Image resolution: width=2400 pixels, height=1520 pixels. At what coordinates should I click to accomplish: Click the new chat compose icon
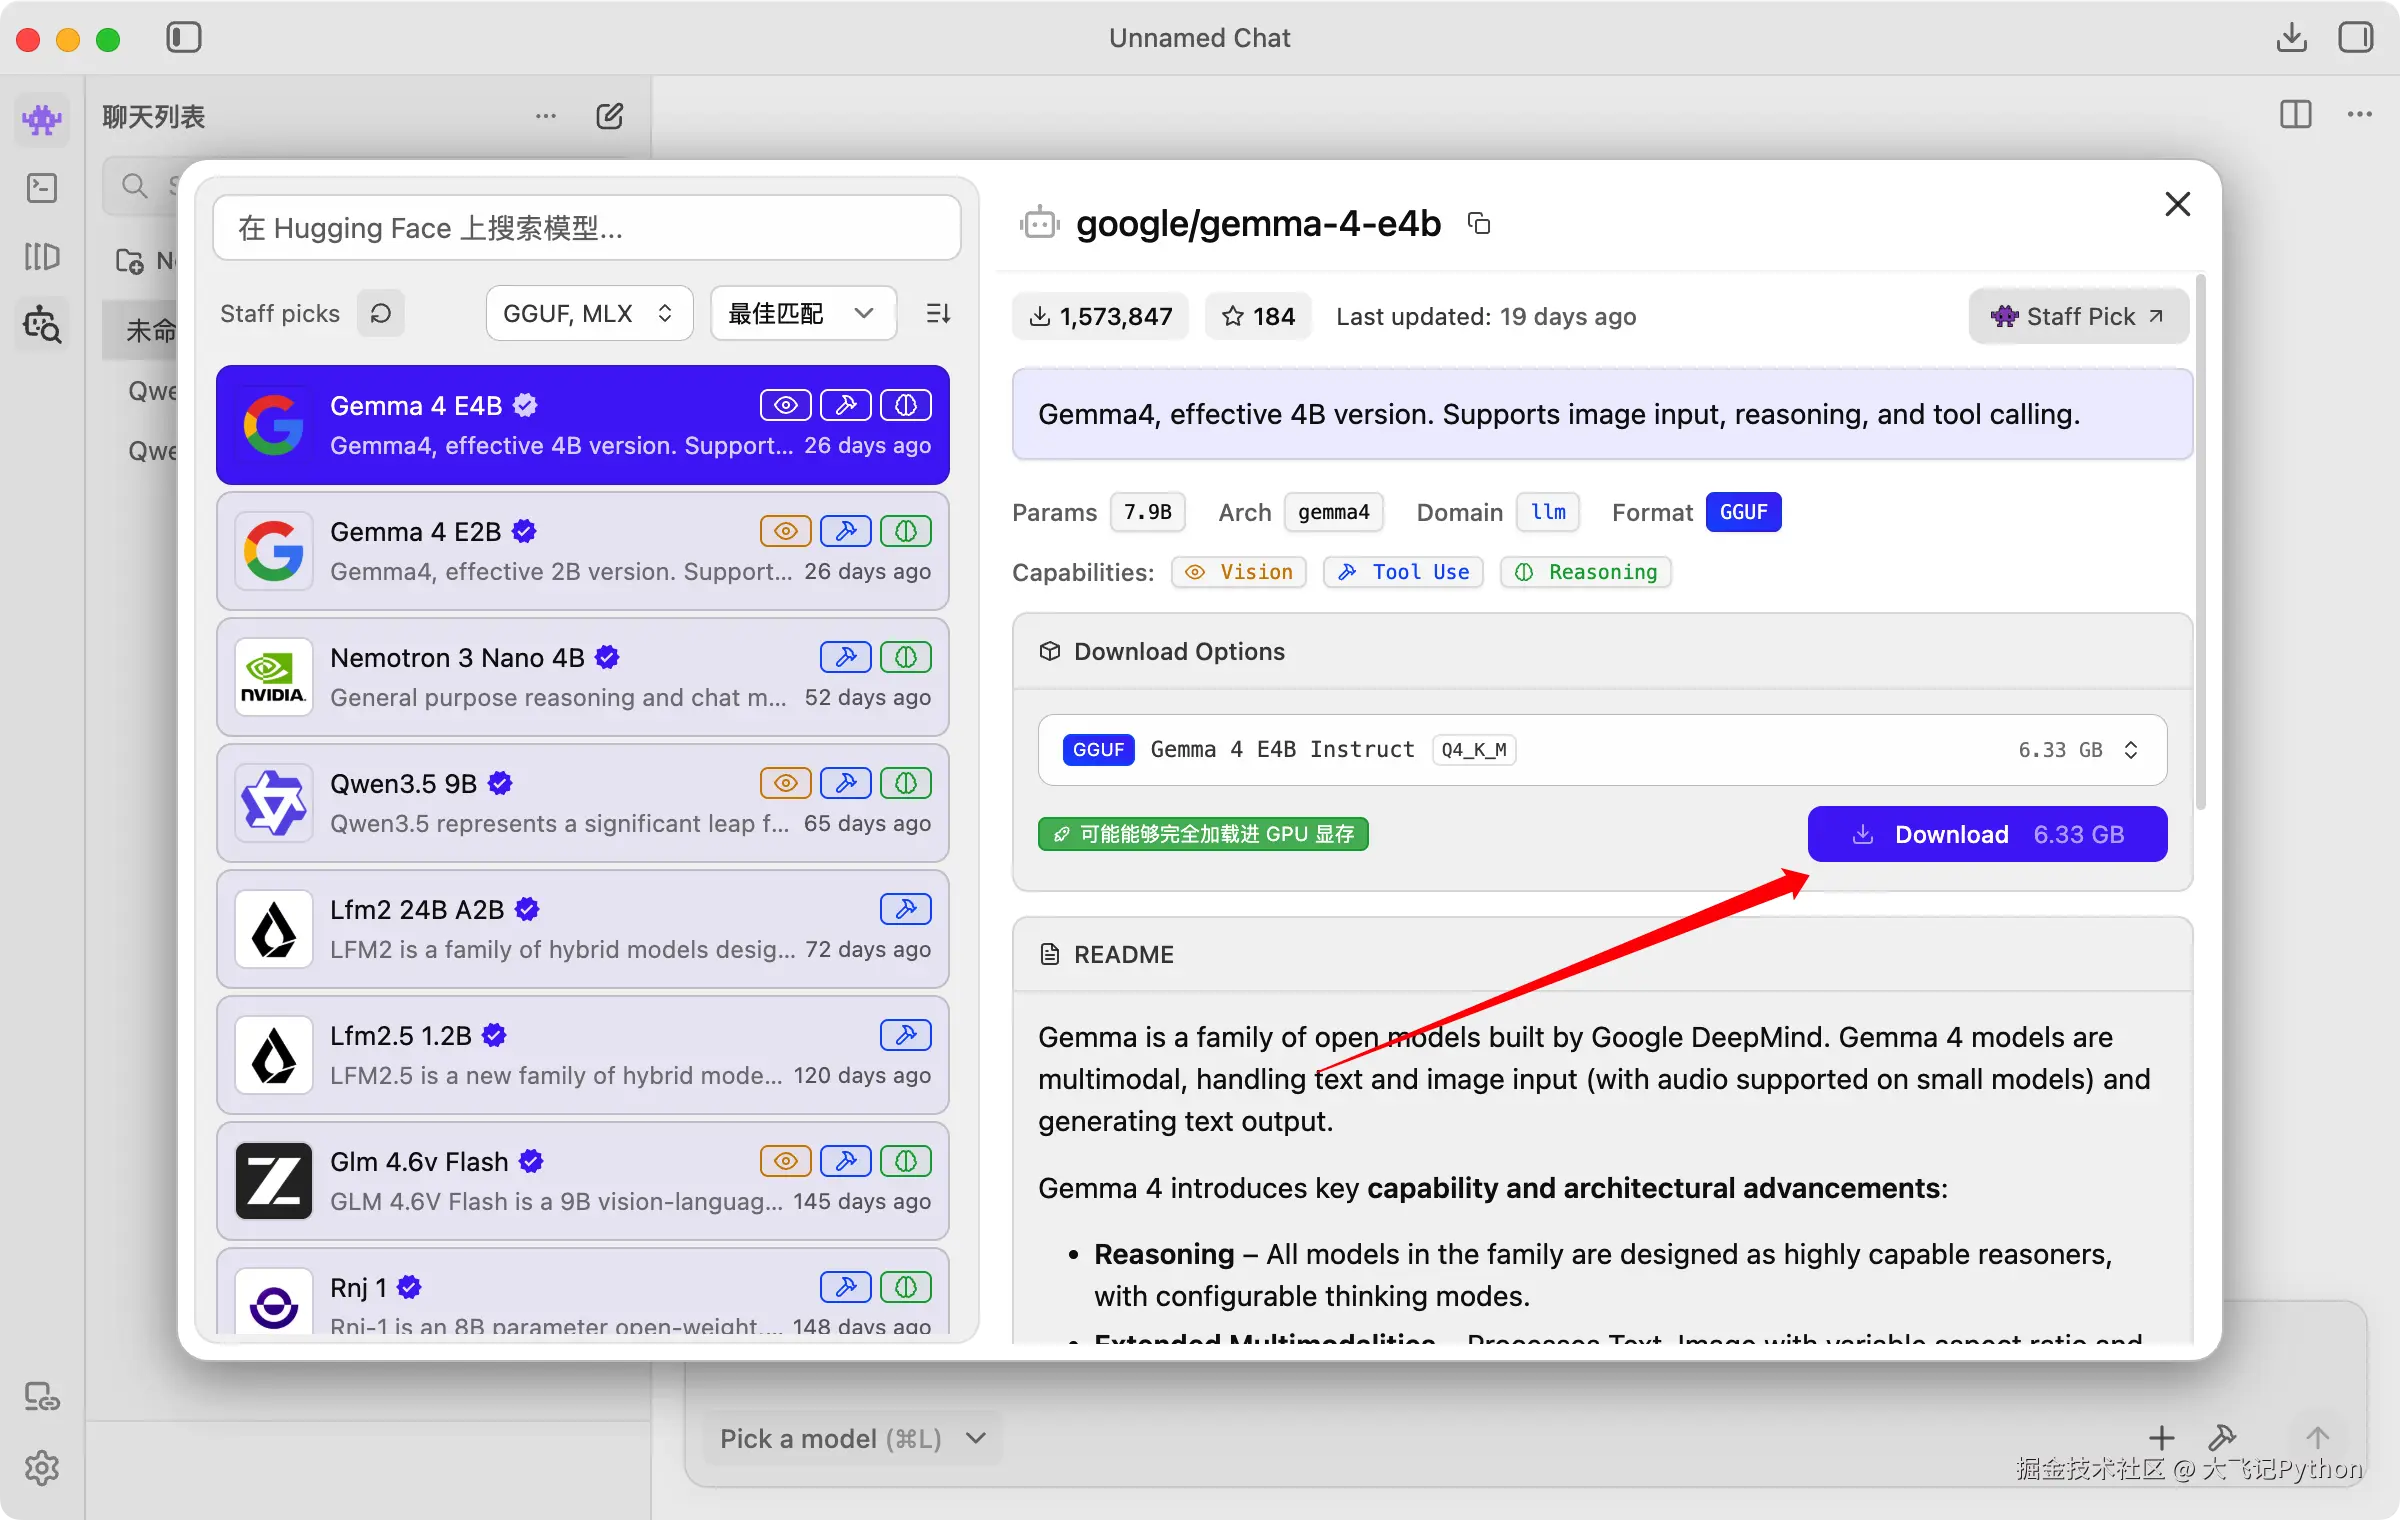(x=609, y=117)
